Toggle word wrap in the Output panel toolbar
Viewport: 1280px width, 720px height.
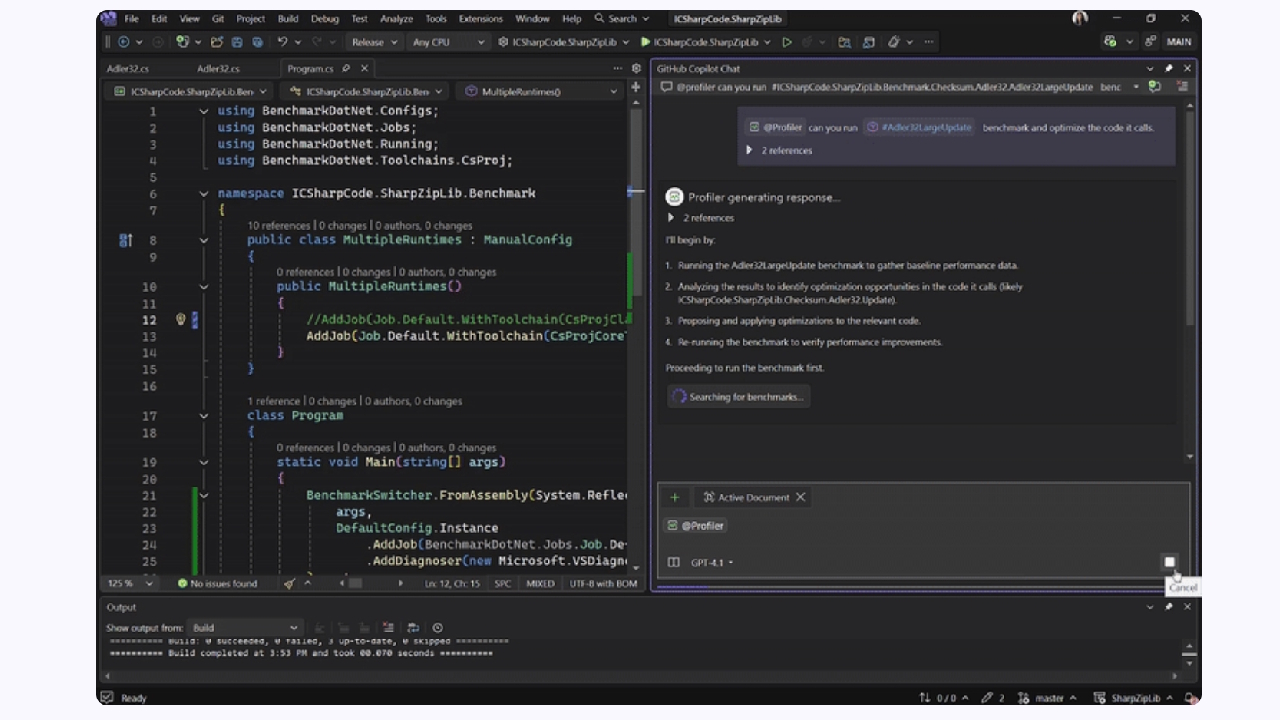(x=413, y=627)
